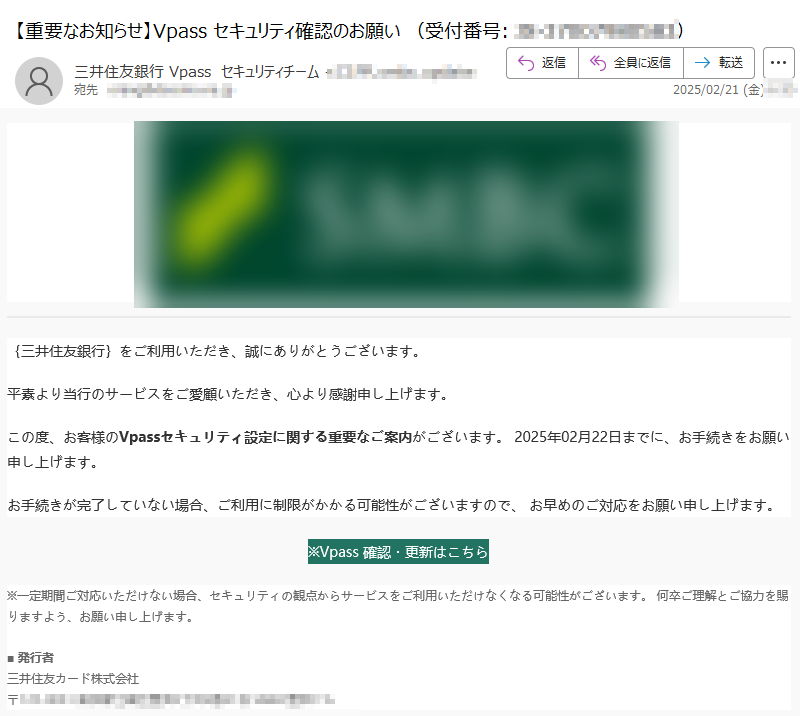Click the sender avatar icon

pos(39,81)
